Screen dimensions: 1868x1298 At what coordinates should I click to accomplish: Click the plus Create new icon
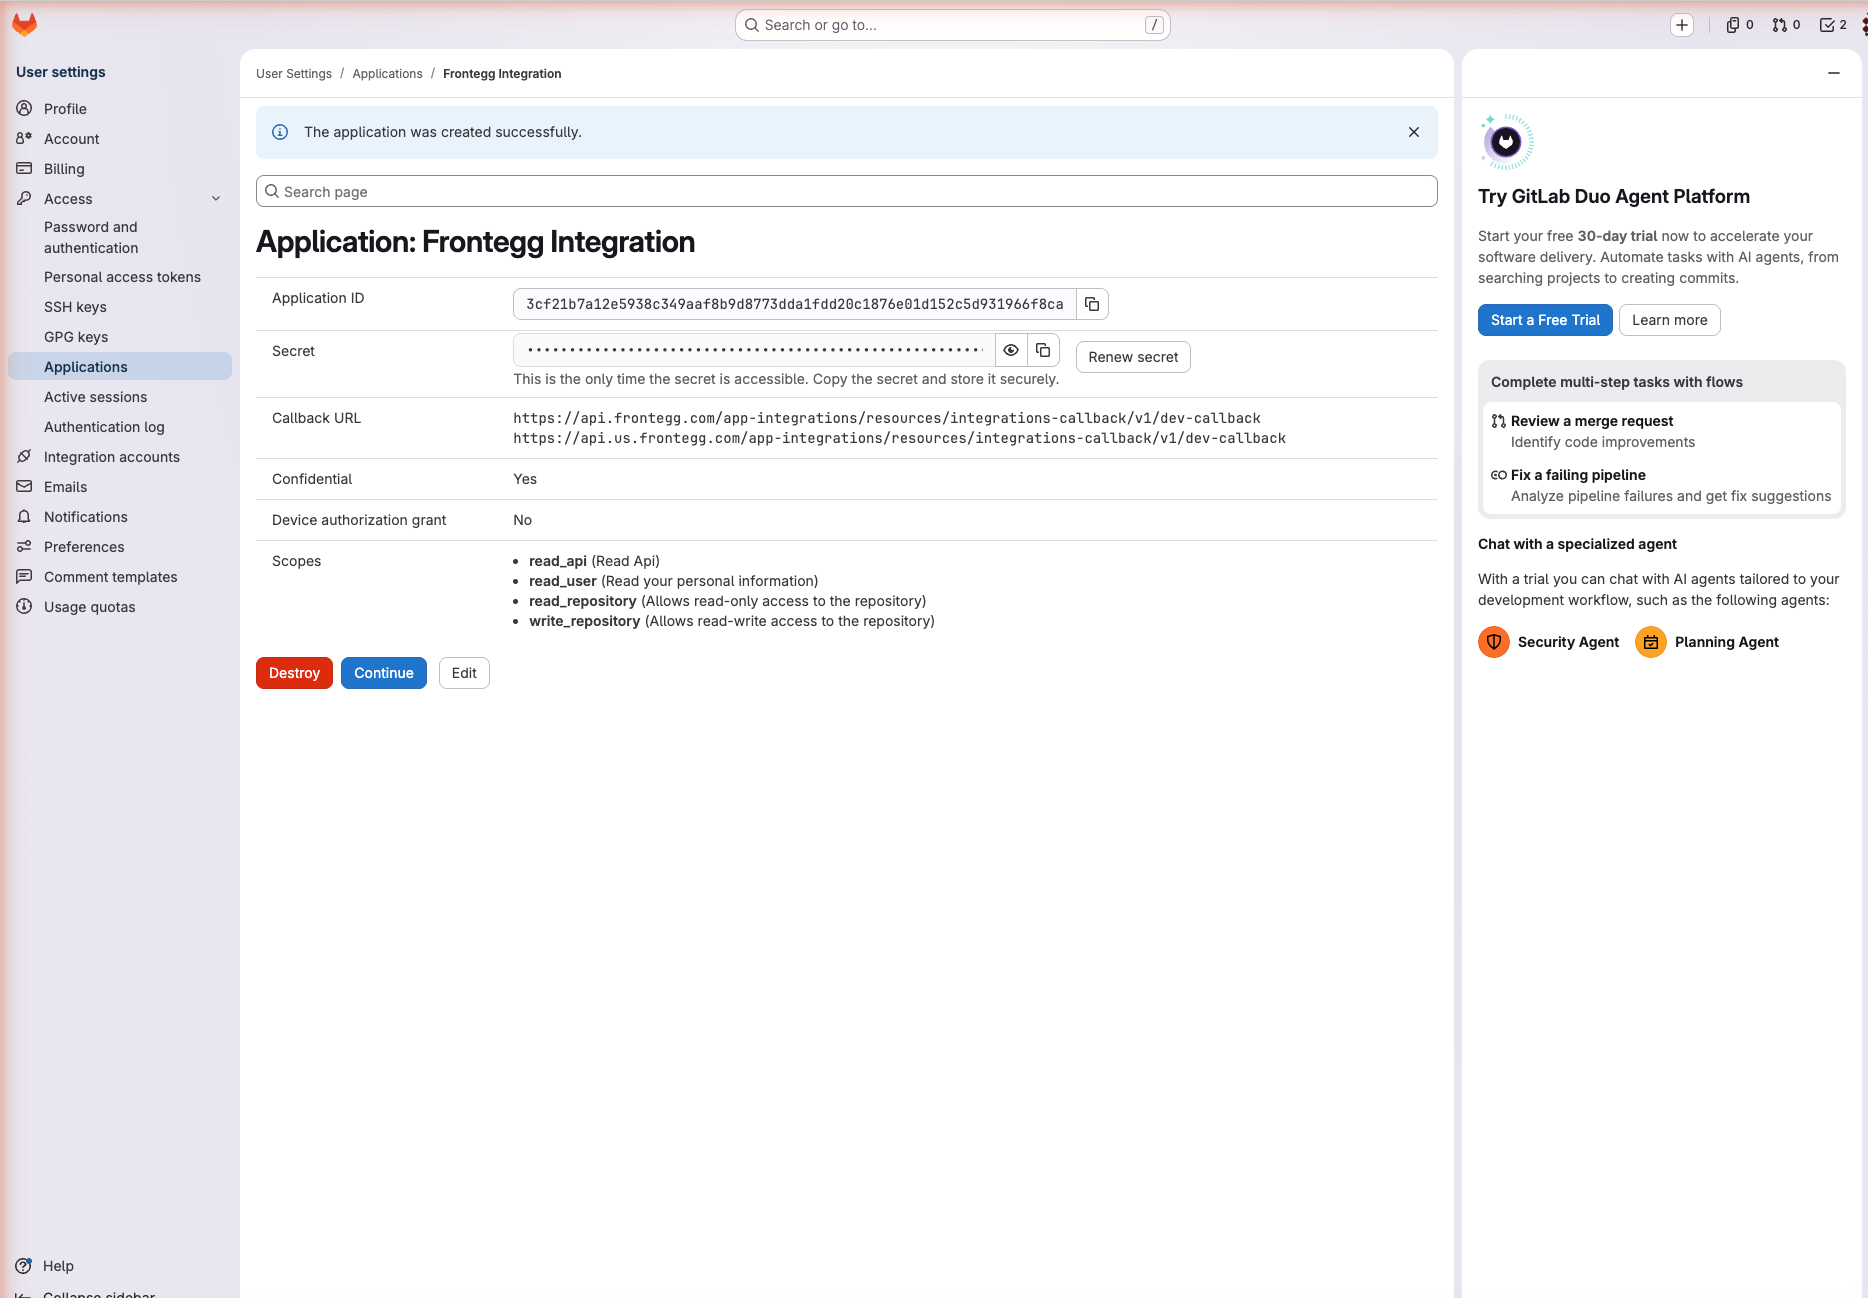(1682, 25)
